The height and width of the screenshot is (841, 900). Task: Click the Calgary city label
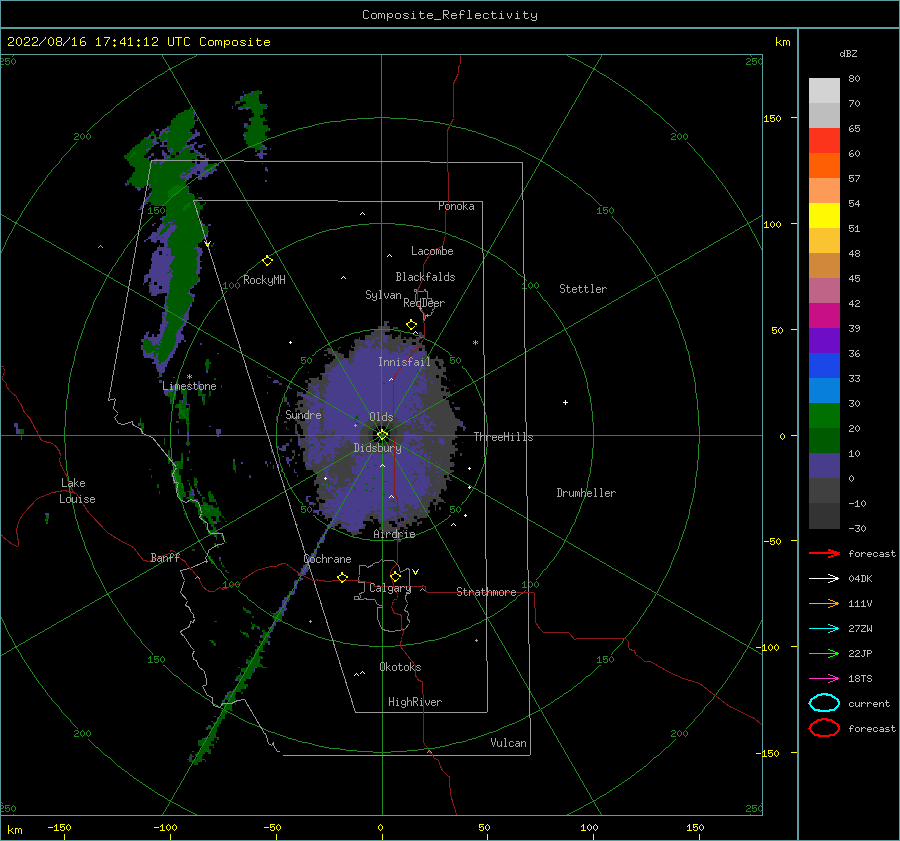pos(390,588)
